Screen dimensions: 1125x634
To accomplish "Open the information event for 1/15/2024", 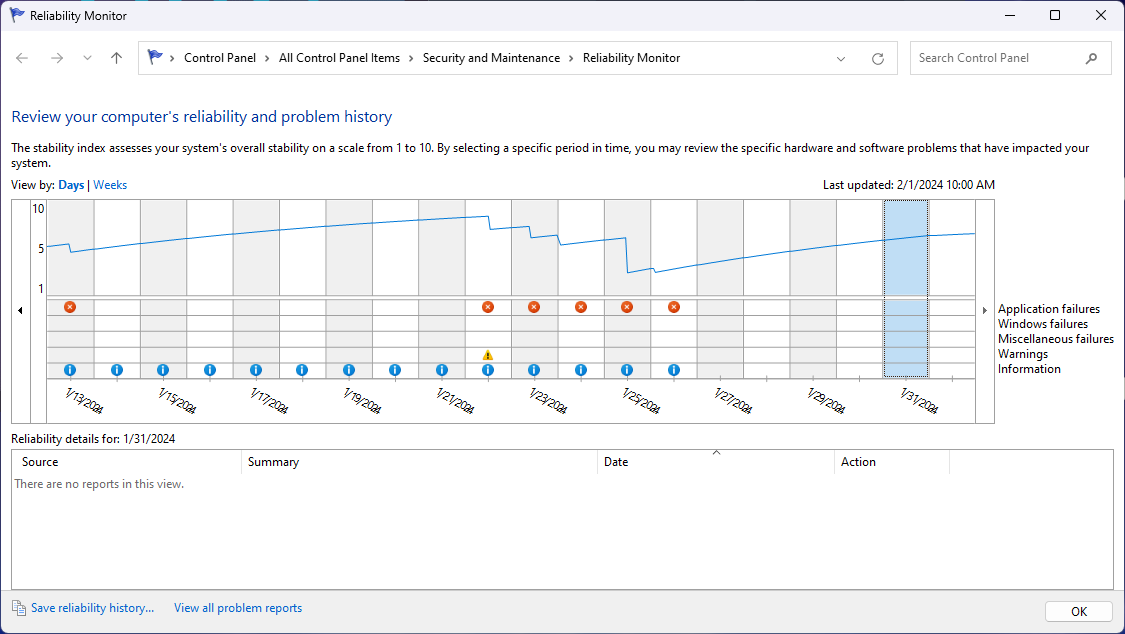I will pyautogui.click(x=163, y=370).
